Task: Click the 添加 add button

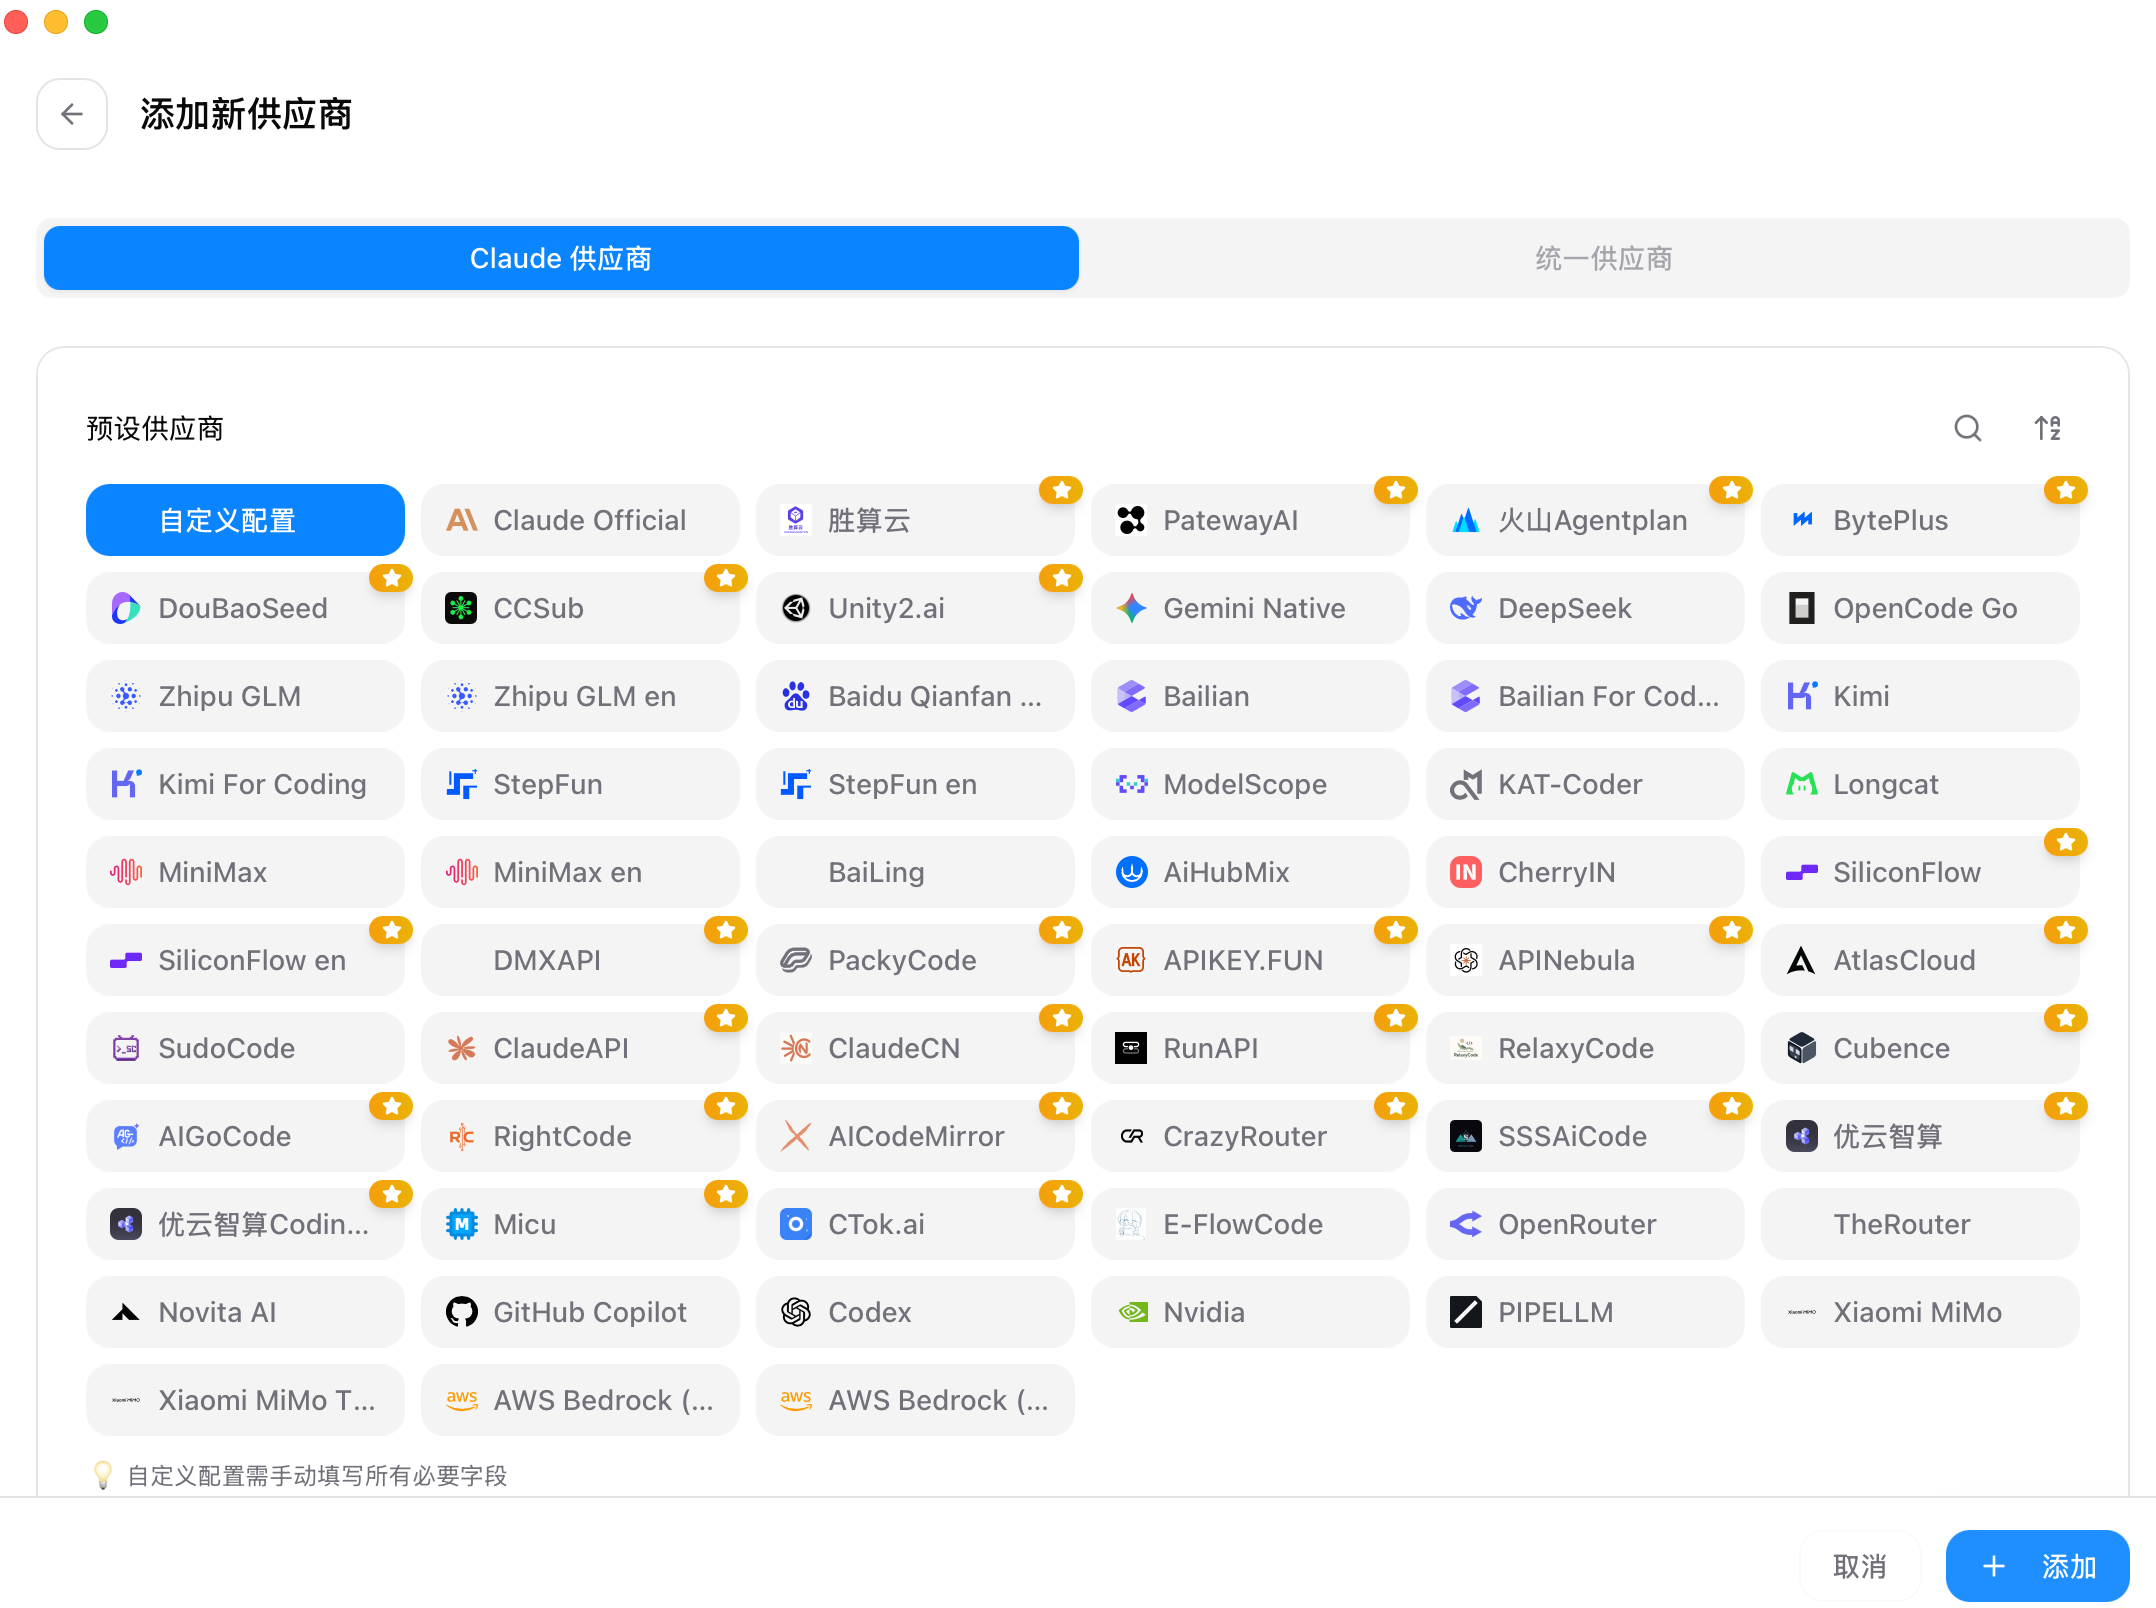Action: tap(2037, 1566)
